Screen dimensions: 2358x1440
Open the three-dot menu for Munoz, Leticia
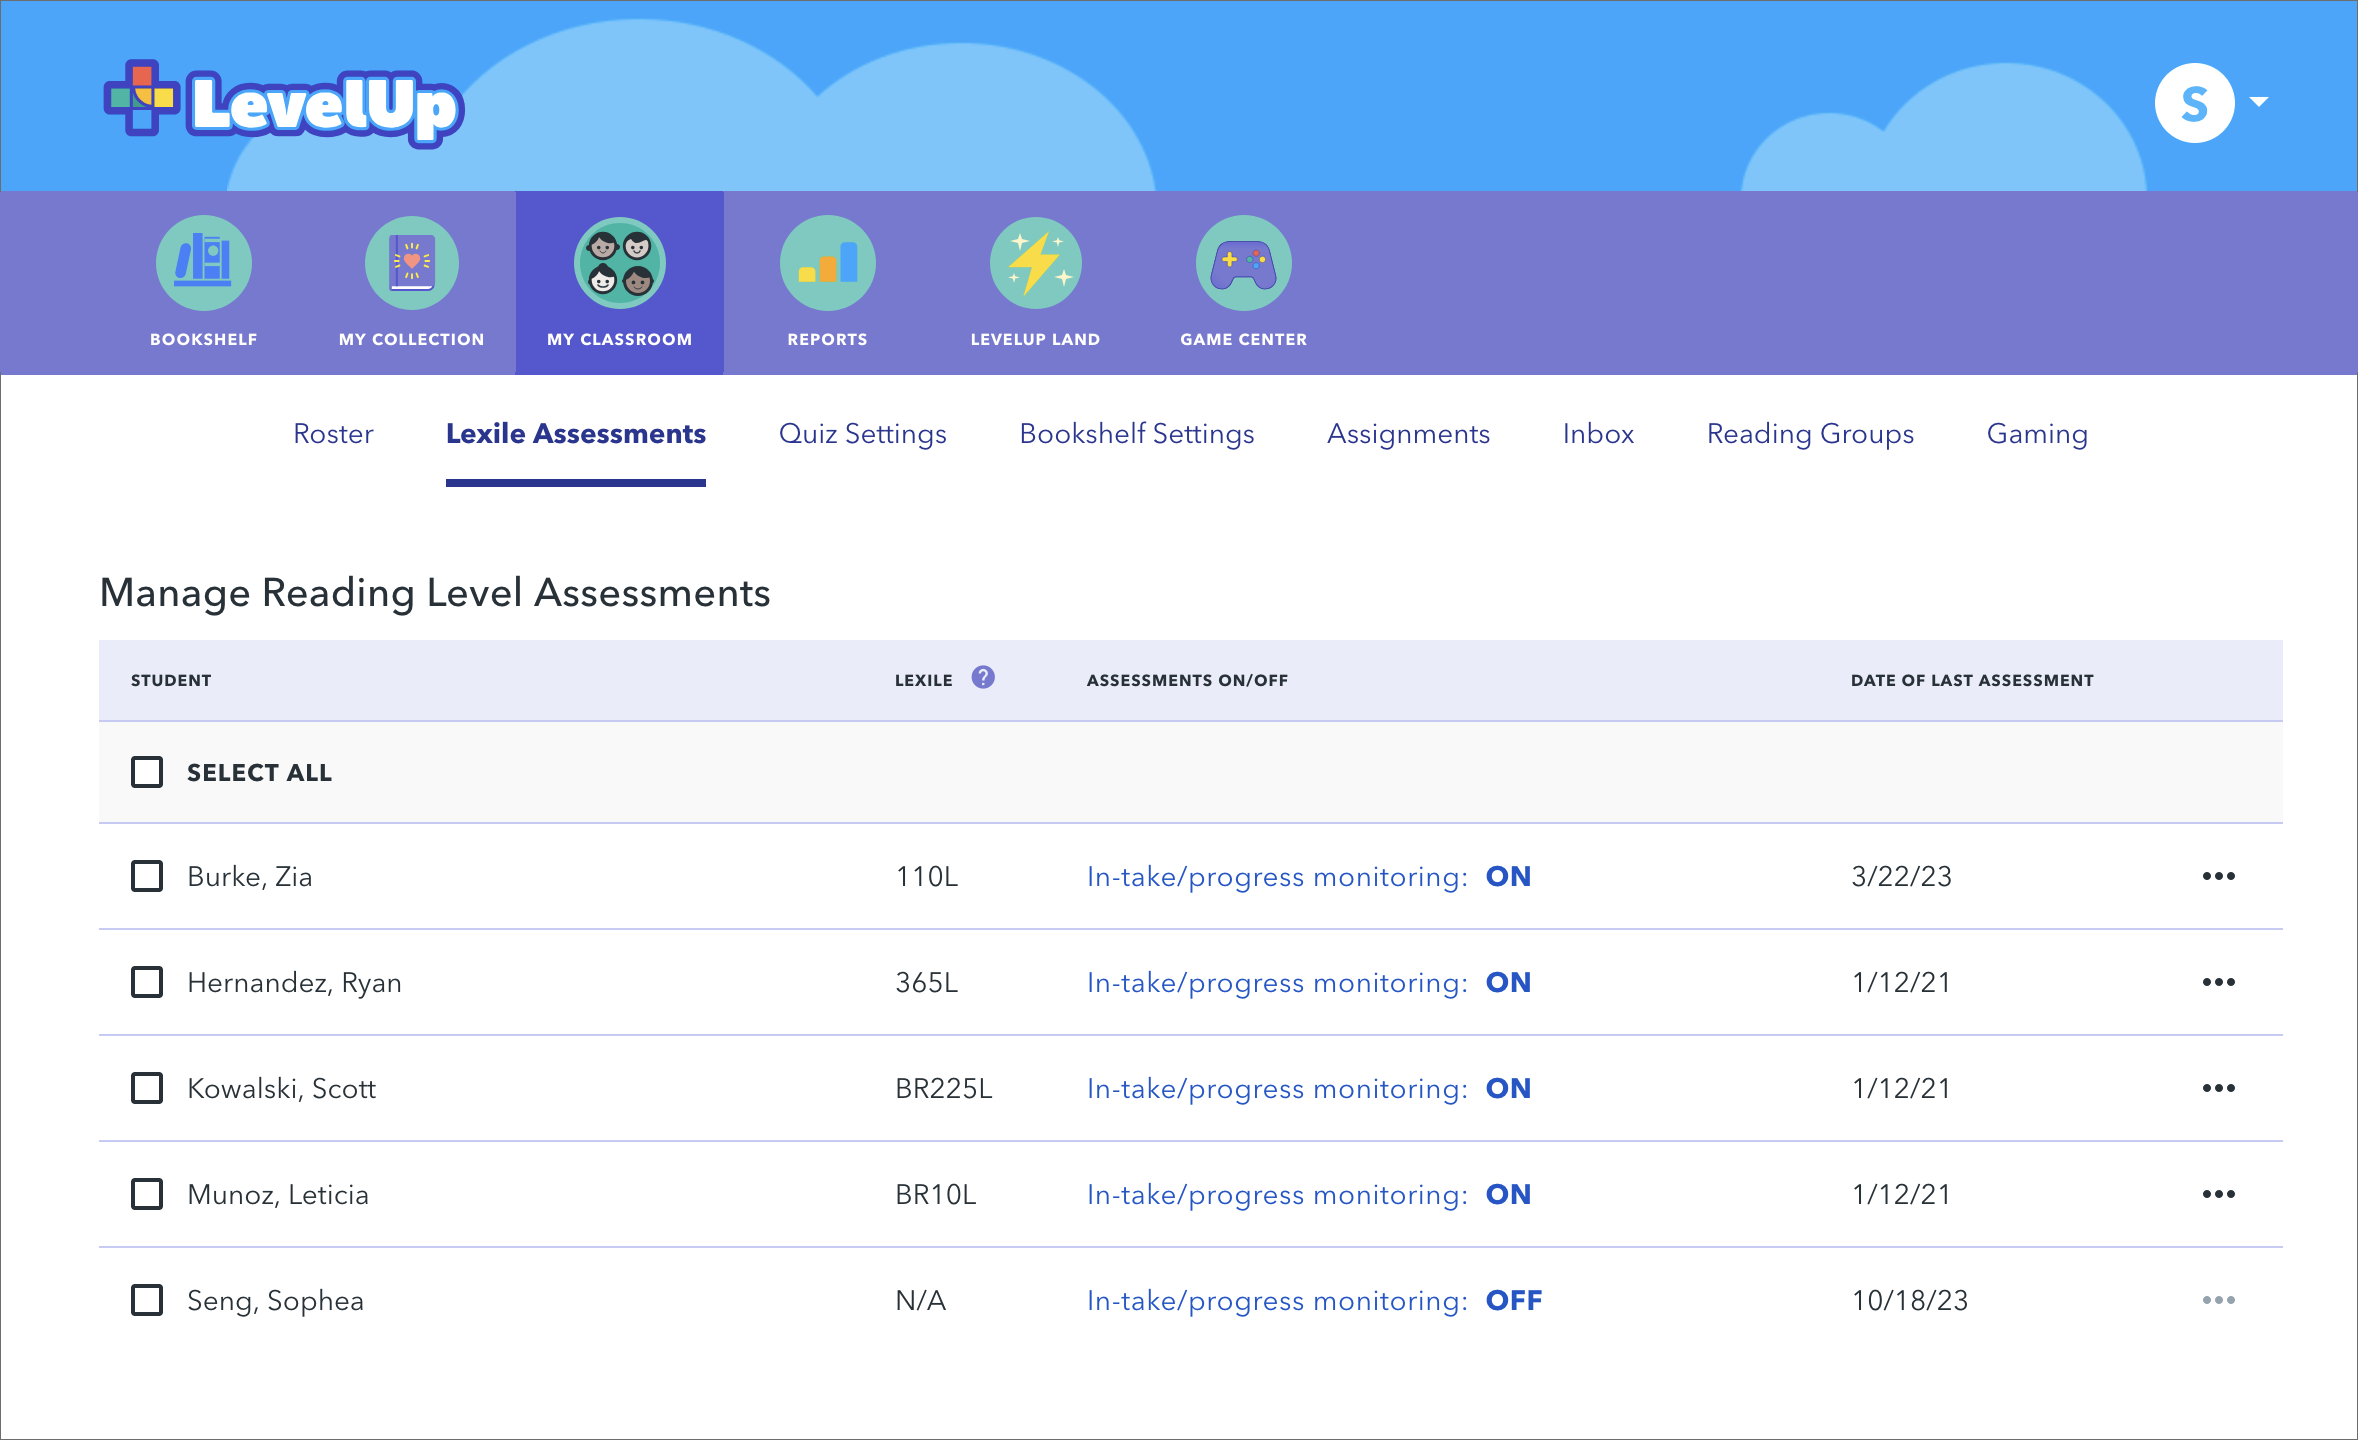point(2218,1194)
